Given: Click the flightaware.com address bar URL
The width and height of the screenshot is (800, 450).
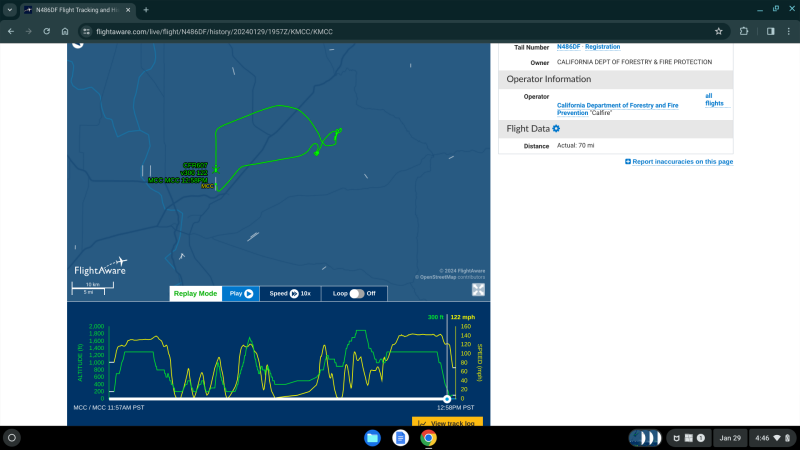Looking at the screenshot, I should pyautogui.click(x=214, y=32).
